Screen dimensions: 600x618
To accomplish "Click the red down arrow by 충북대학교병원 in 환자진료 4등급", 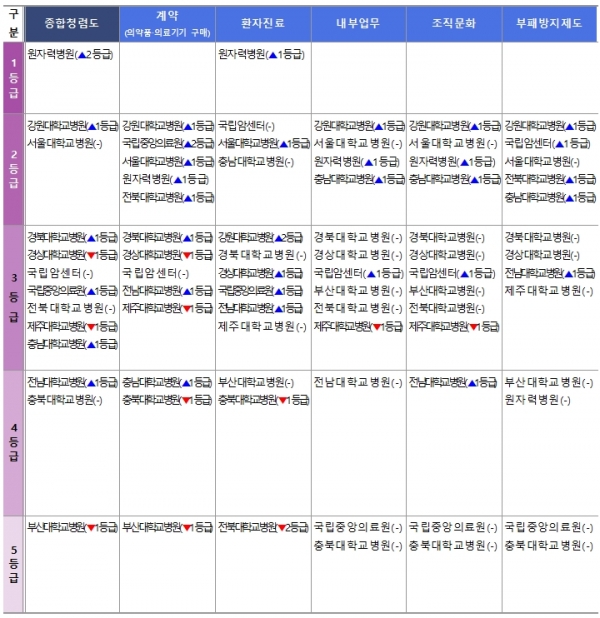I will (x=281, y=400).
